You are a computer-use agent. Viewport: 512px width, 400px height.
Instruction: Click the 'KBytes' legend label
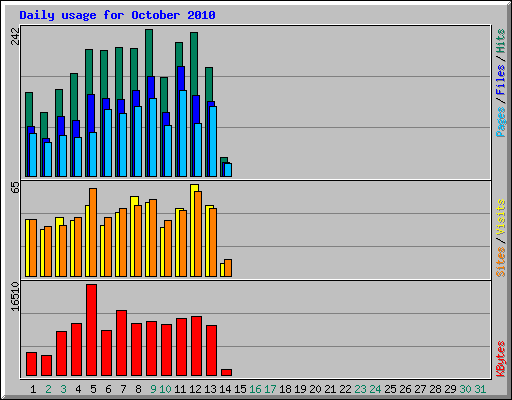(x=500, y=359)
